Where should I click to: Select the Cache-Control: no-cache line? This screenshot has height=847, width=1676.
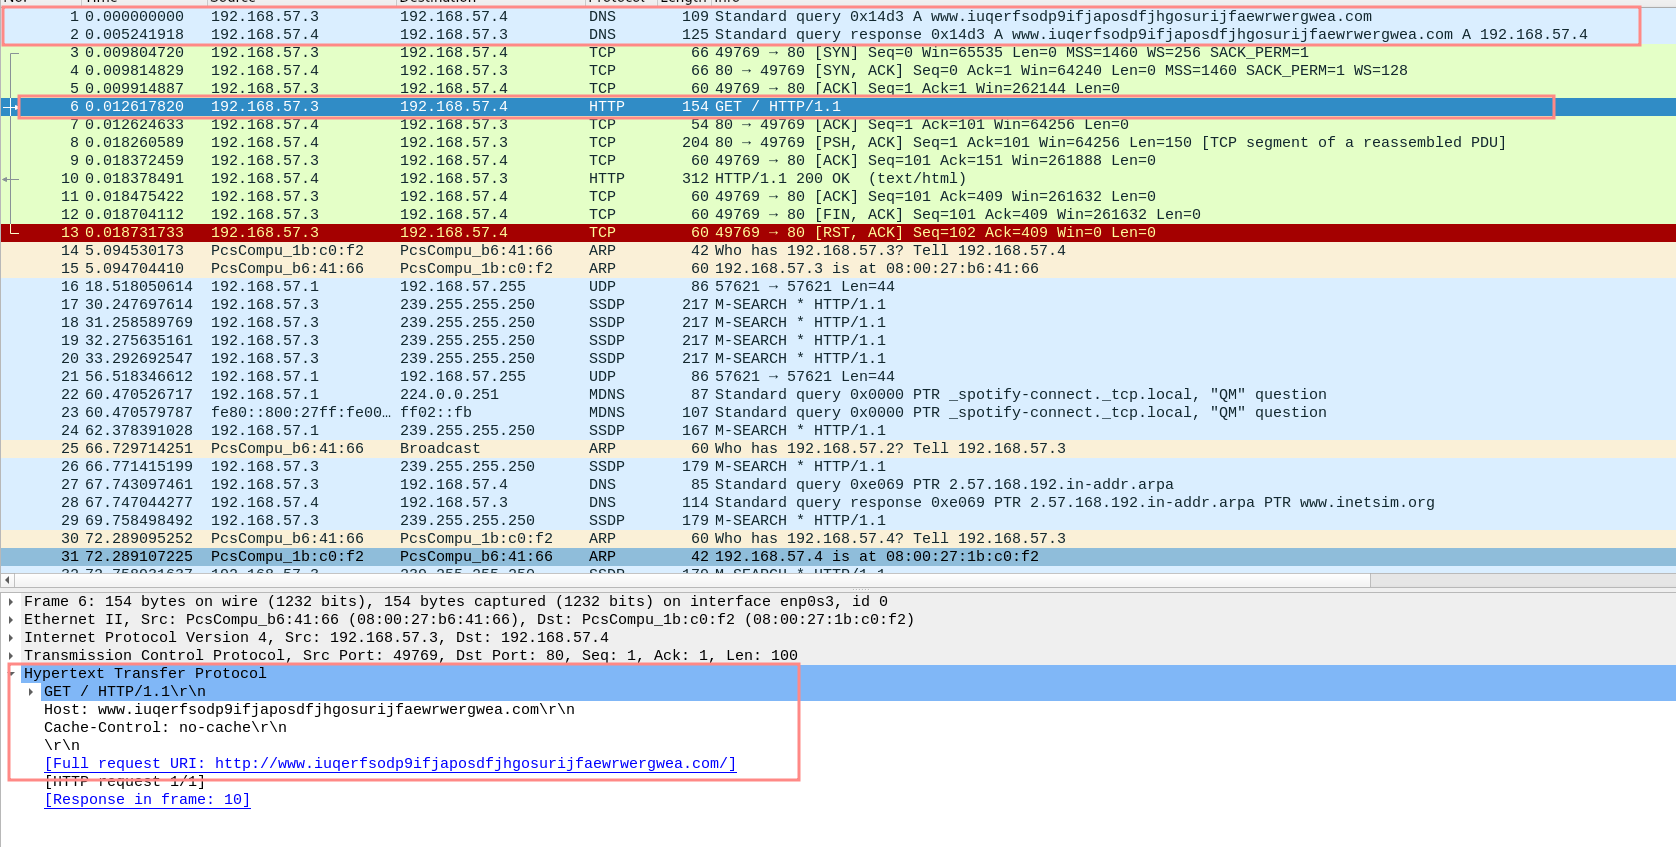click(x=165, y=728)
